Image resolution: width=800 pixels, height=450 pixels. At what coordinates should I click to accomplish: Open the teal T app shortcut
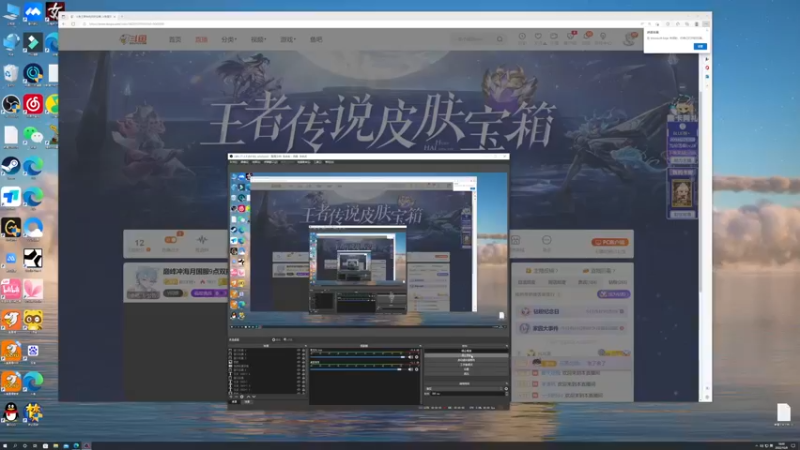11,197
